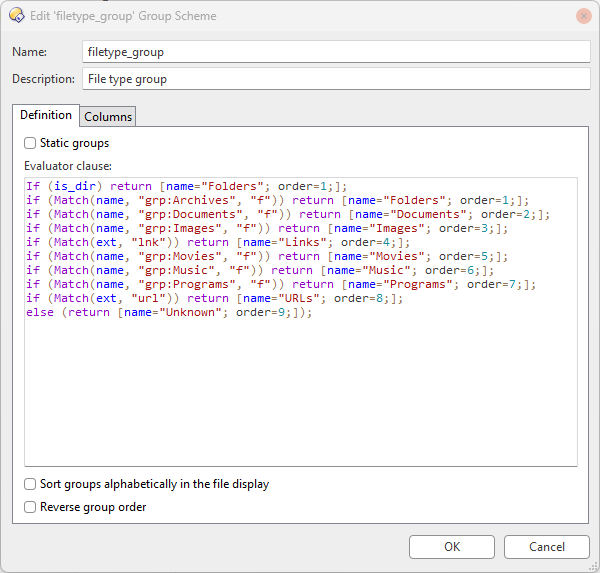Click the Group Scheme app icon in title bar
The image size is (600, 573).
17,16
